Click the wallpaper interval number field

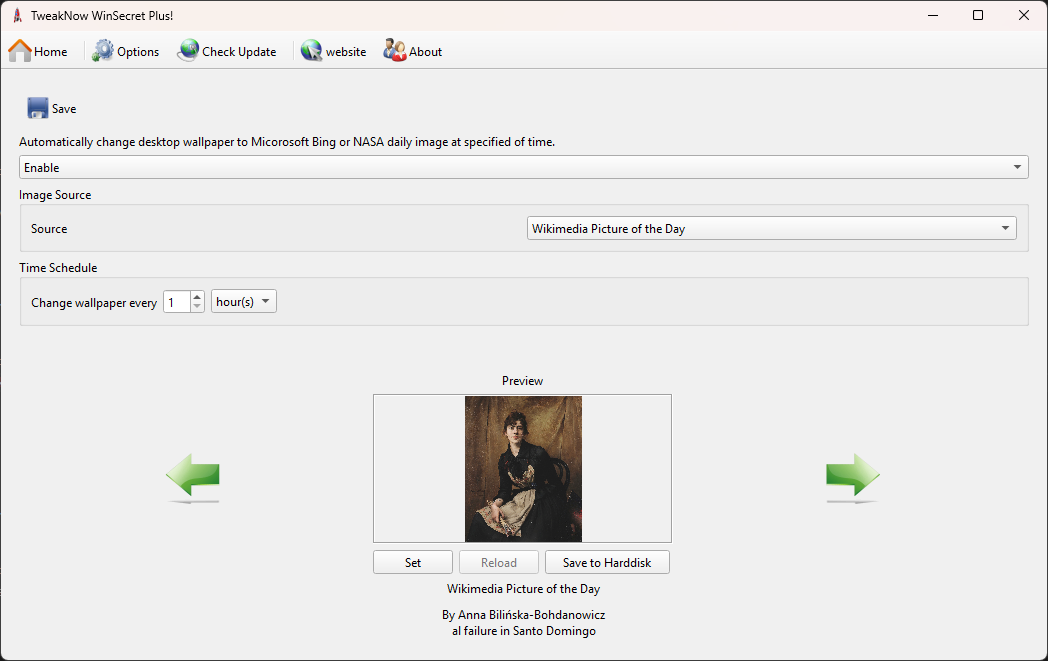176,302
